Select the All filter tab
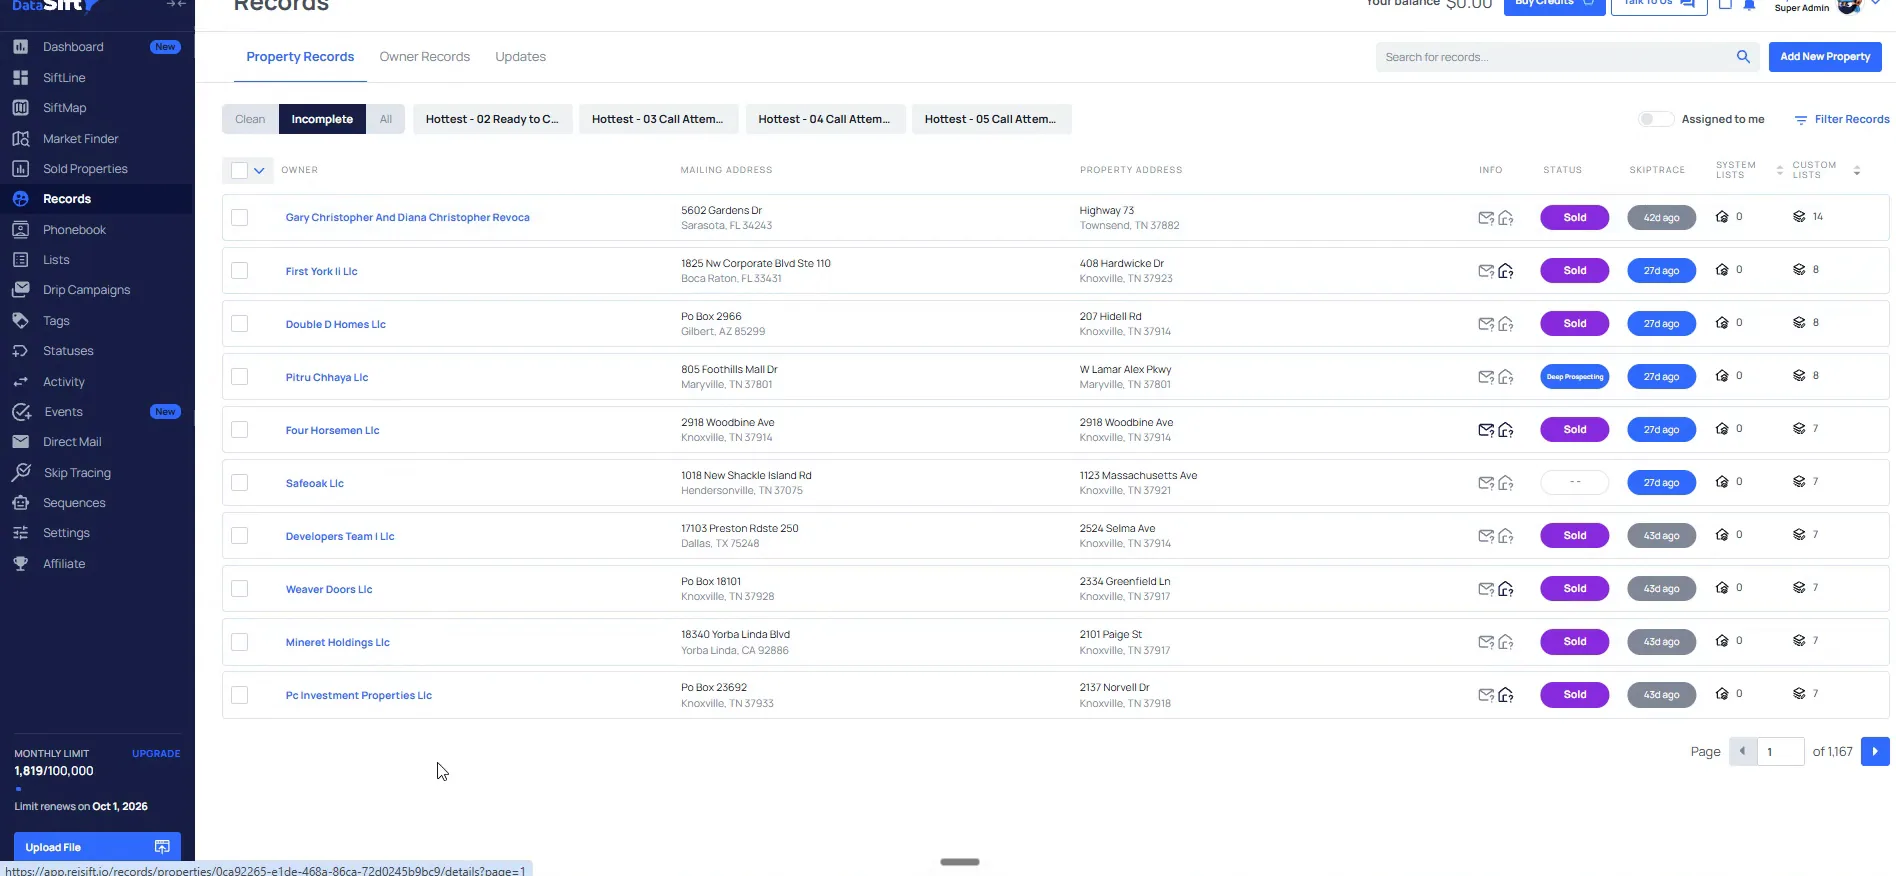This screenshot has height=876, width=1896. tap(386, 119)
